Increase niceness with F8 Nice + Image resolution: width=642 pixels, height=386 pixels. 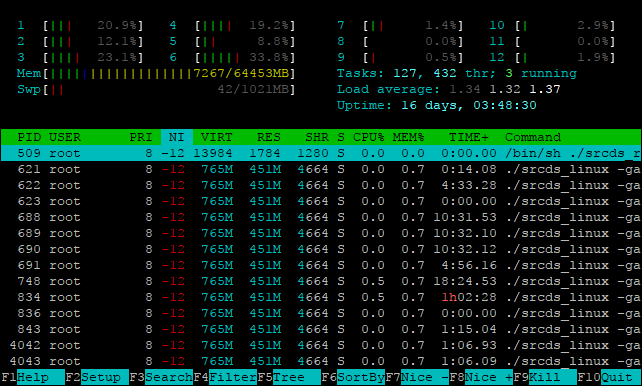(x=481, y=377)
